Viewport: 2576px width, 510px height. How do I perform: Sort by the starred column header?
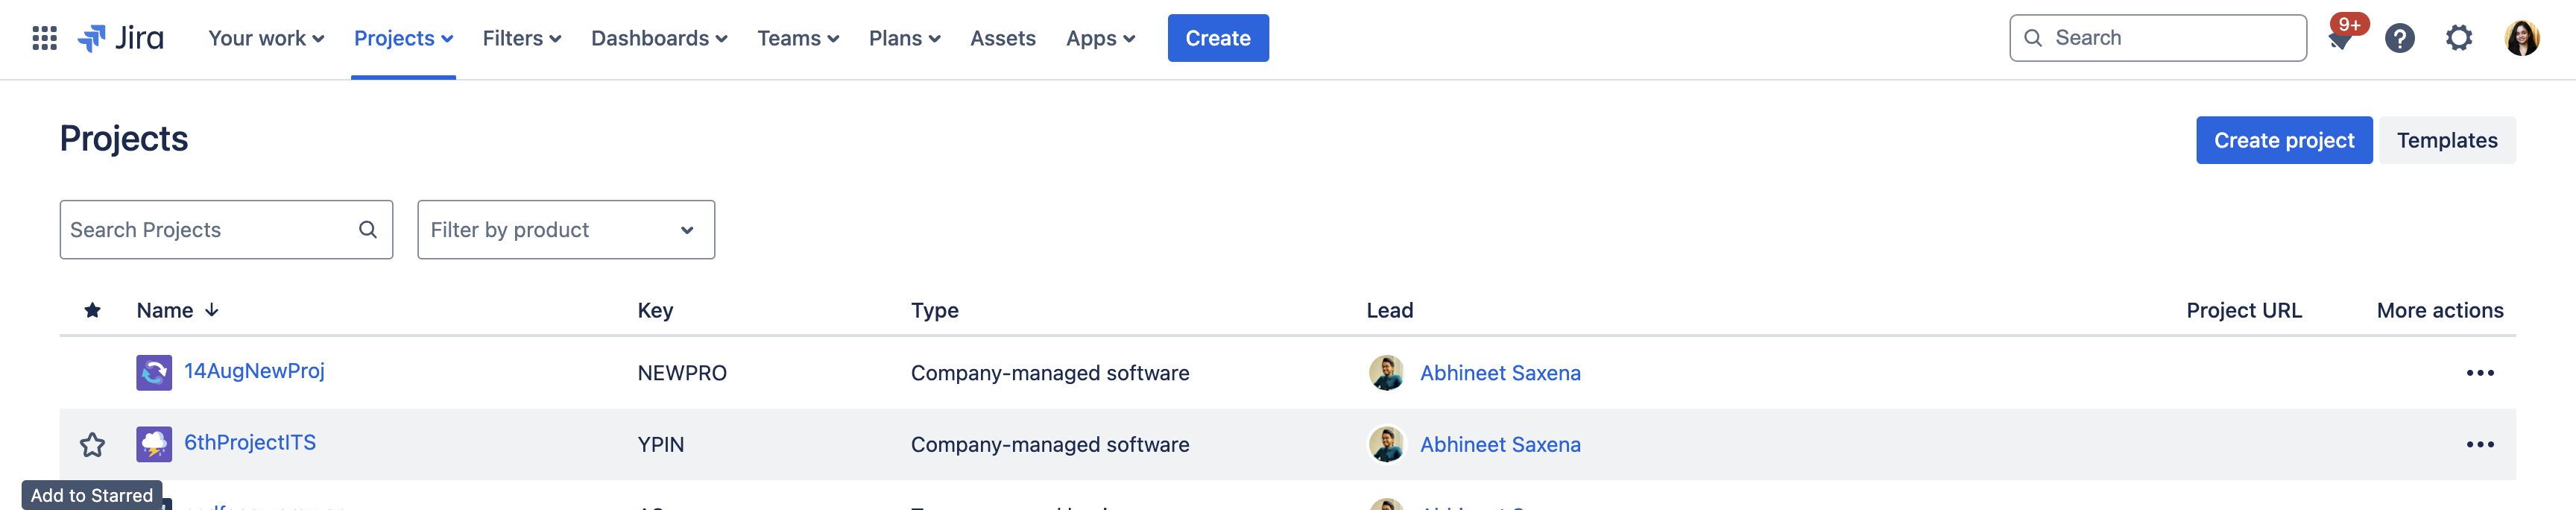tap(92, 310)
